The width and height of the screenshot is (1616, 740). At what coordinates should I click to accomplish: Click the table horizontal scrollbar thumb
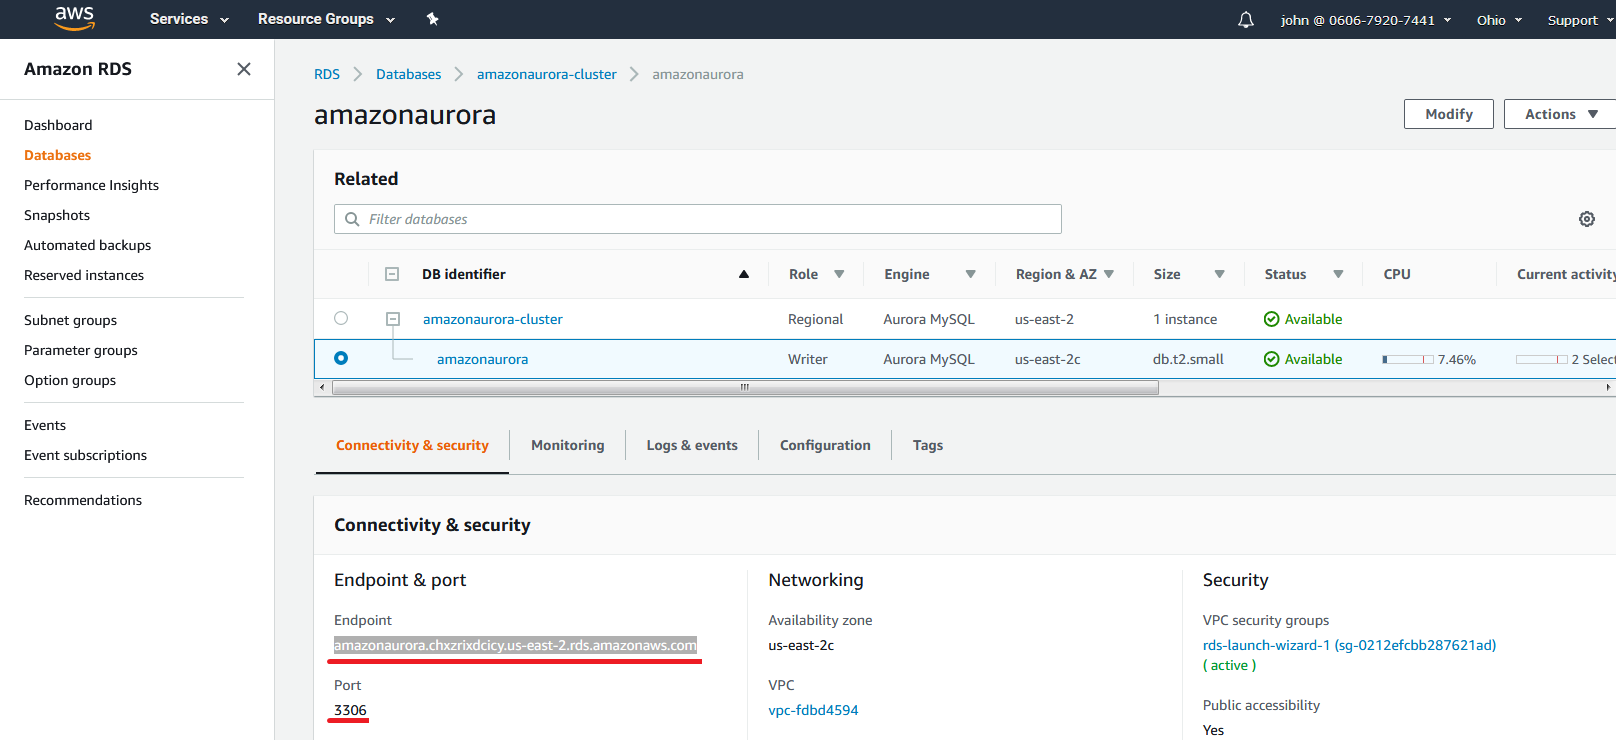(x=745, y=387)
